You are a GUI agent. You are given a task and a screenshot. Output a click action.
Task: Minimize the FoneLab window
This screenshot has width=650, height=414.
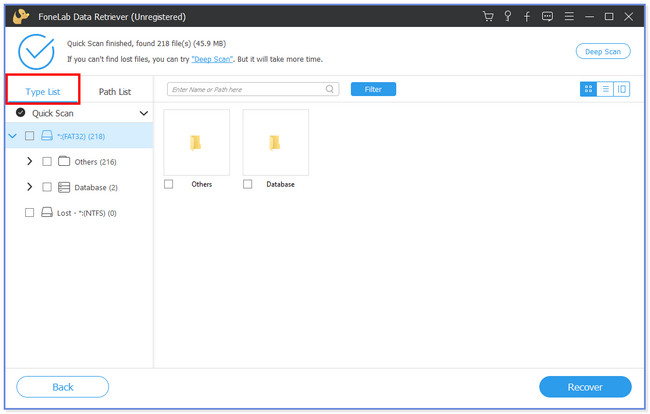[589, 17]
